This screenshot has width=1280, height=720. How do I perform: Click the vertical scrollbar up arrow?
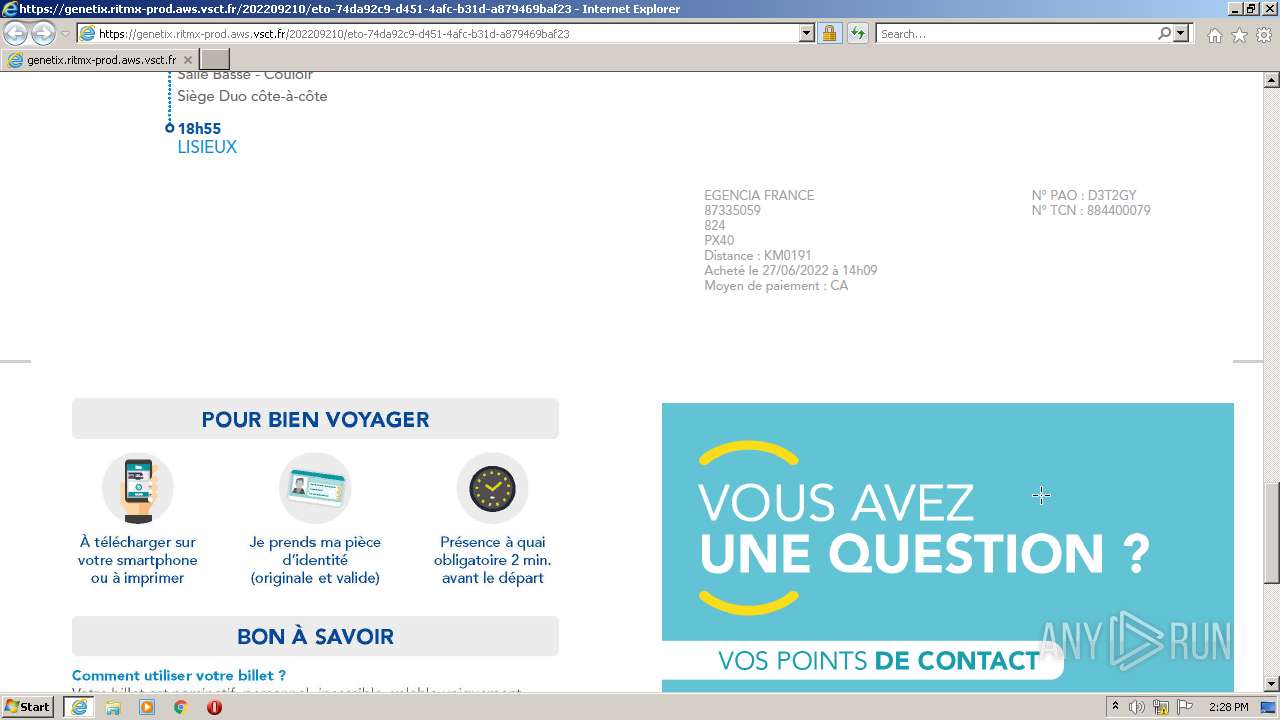coord(1271,80)
